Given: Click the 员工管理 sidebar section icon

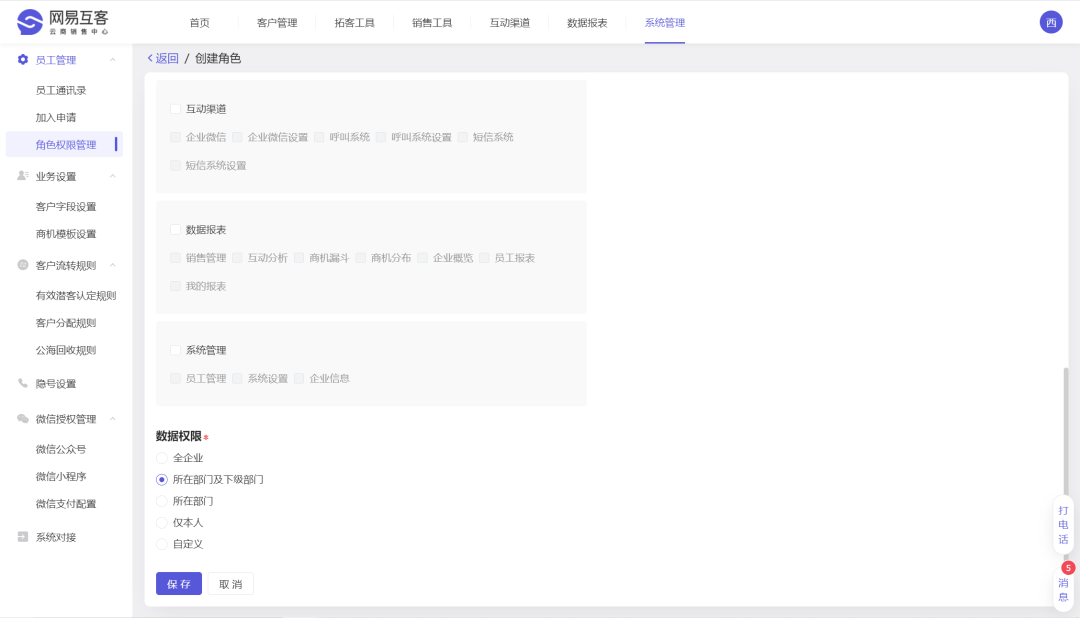Looking at the screenshot, I should click(22, 59).
